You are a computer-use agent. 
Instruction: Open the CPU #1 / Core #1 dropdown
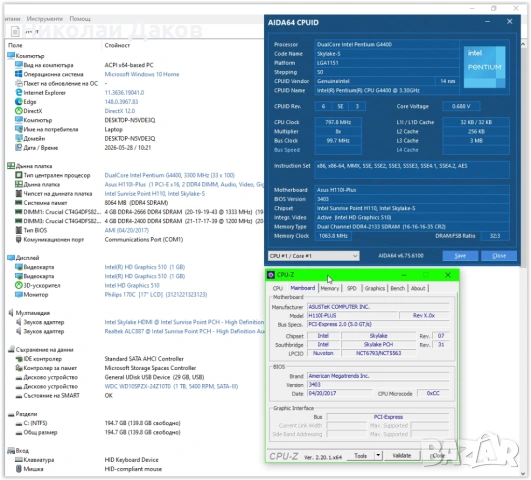tap(314, 256)
